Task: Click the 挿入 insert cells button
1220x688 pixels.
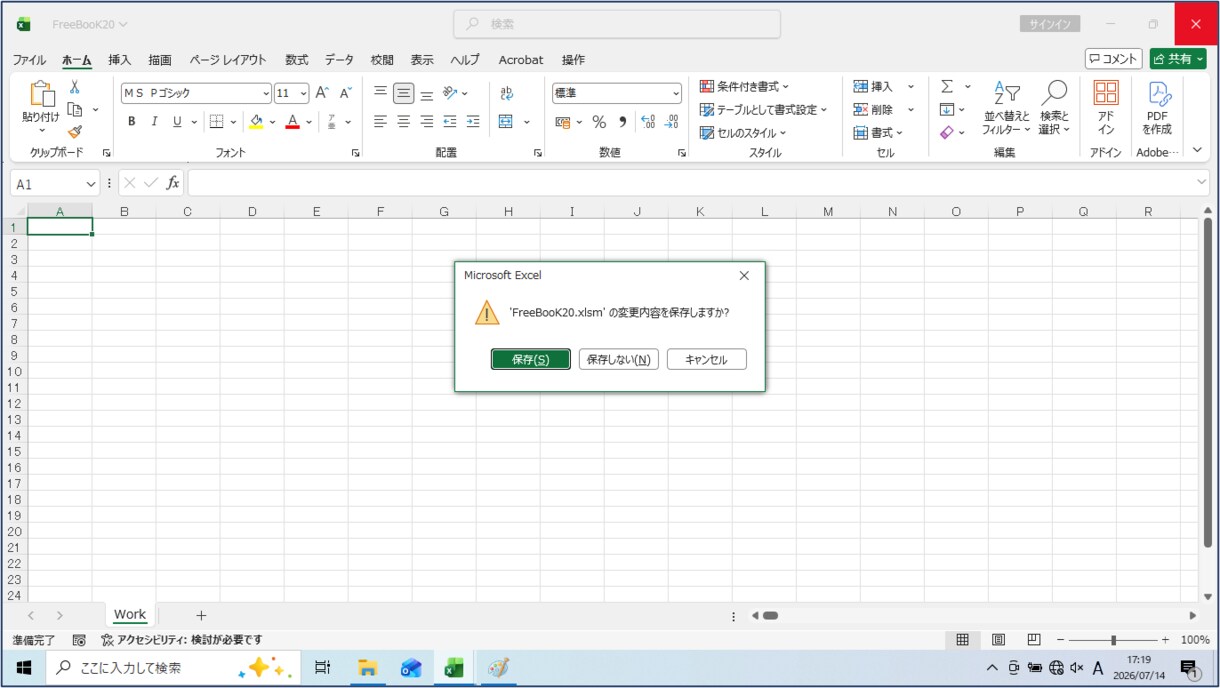Action: pos(873,87)
